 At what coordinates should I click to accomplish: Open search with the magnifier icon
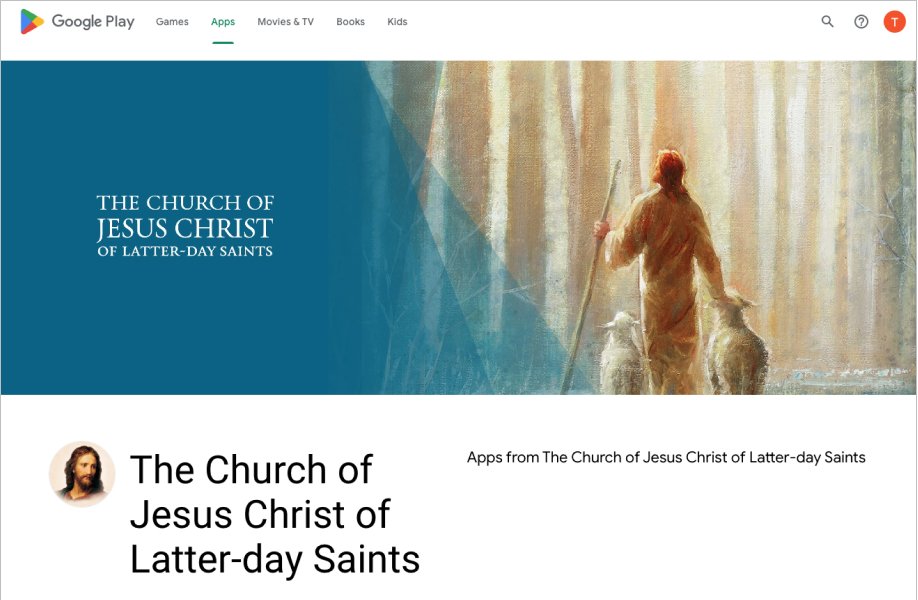coord(827,22)
